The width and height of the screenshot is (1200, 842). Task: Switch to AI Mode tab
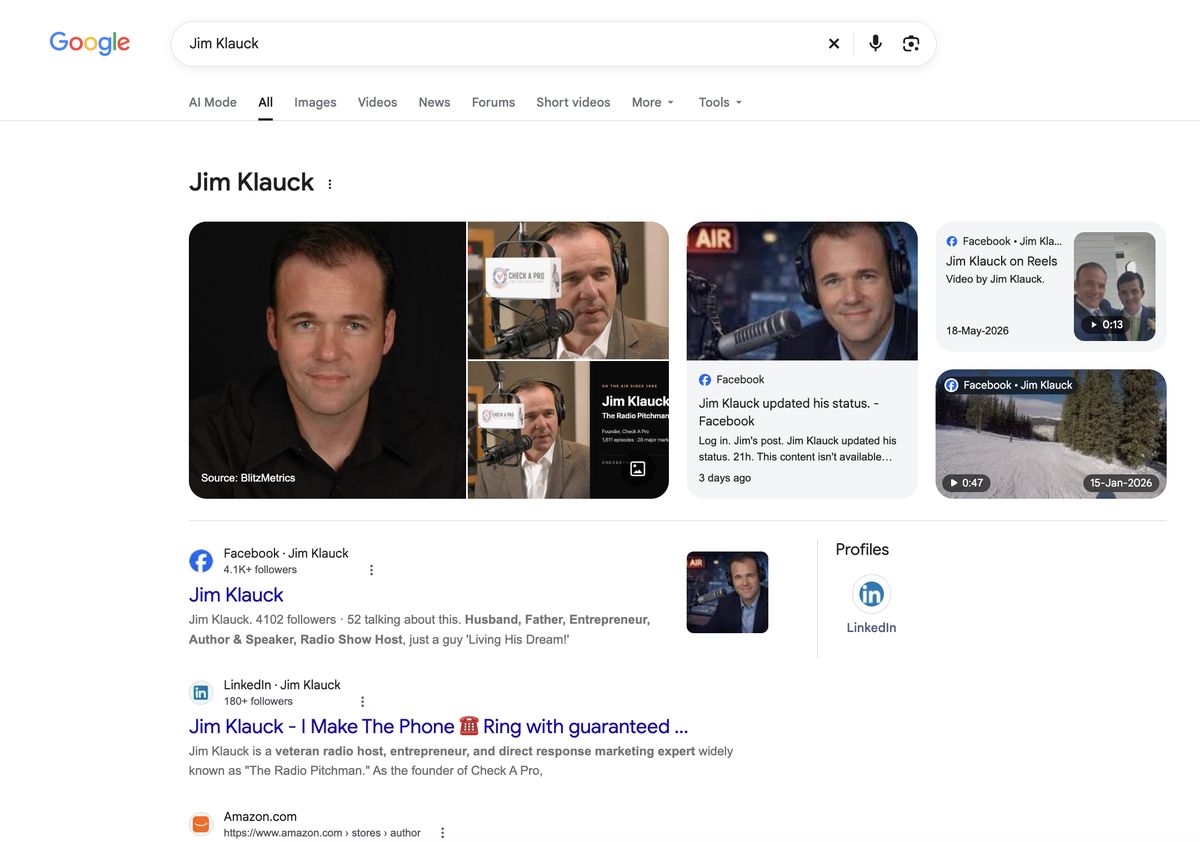point(213,102)
